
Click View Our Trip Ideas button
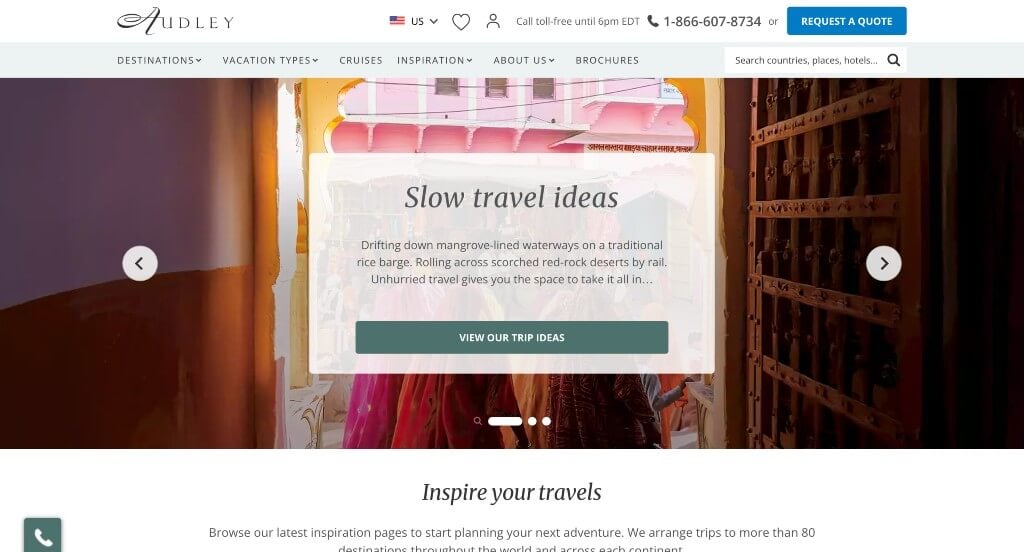click(511, 338)
